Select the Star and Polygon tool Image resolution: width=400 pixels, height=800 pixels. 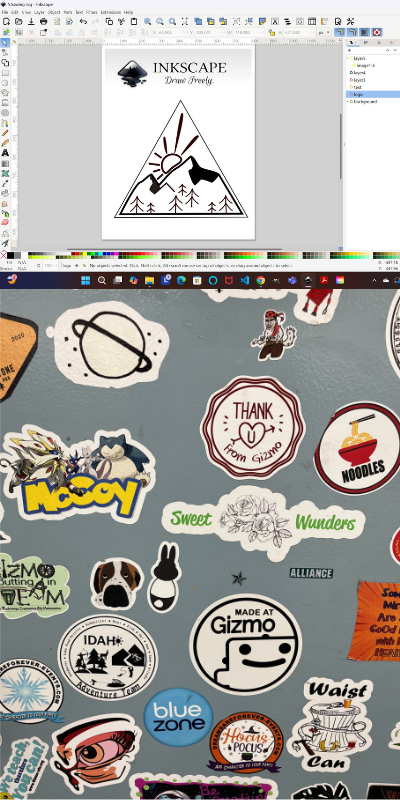click(x=5, y=92)
